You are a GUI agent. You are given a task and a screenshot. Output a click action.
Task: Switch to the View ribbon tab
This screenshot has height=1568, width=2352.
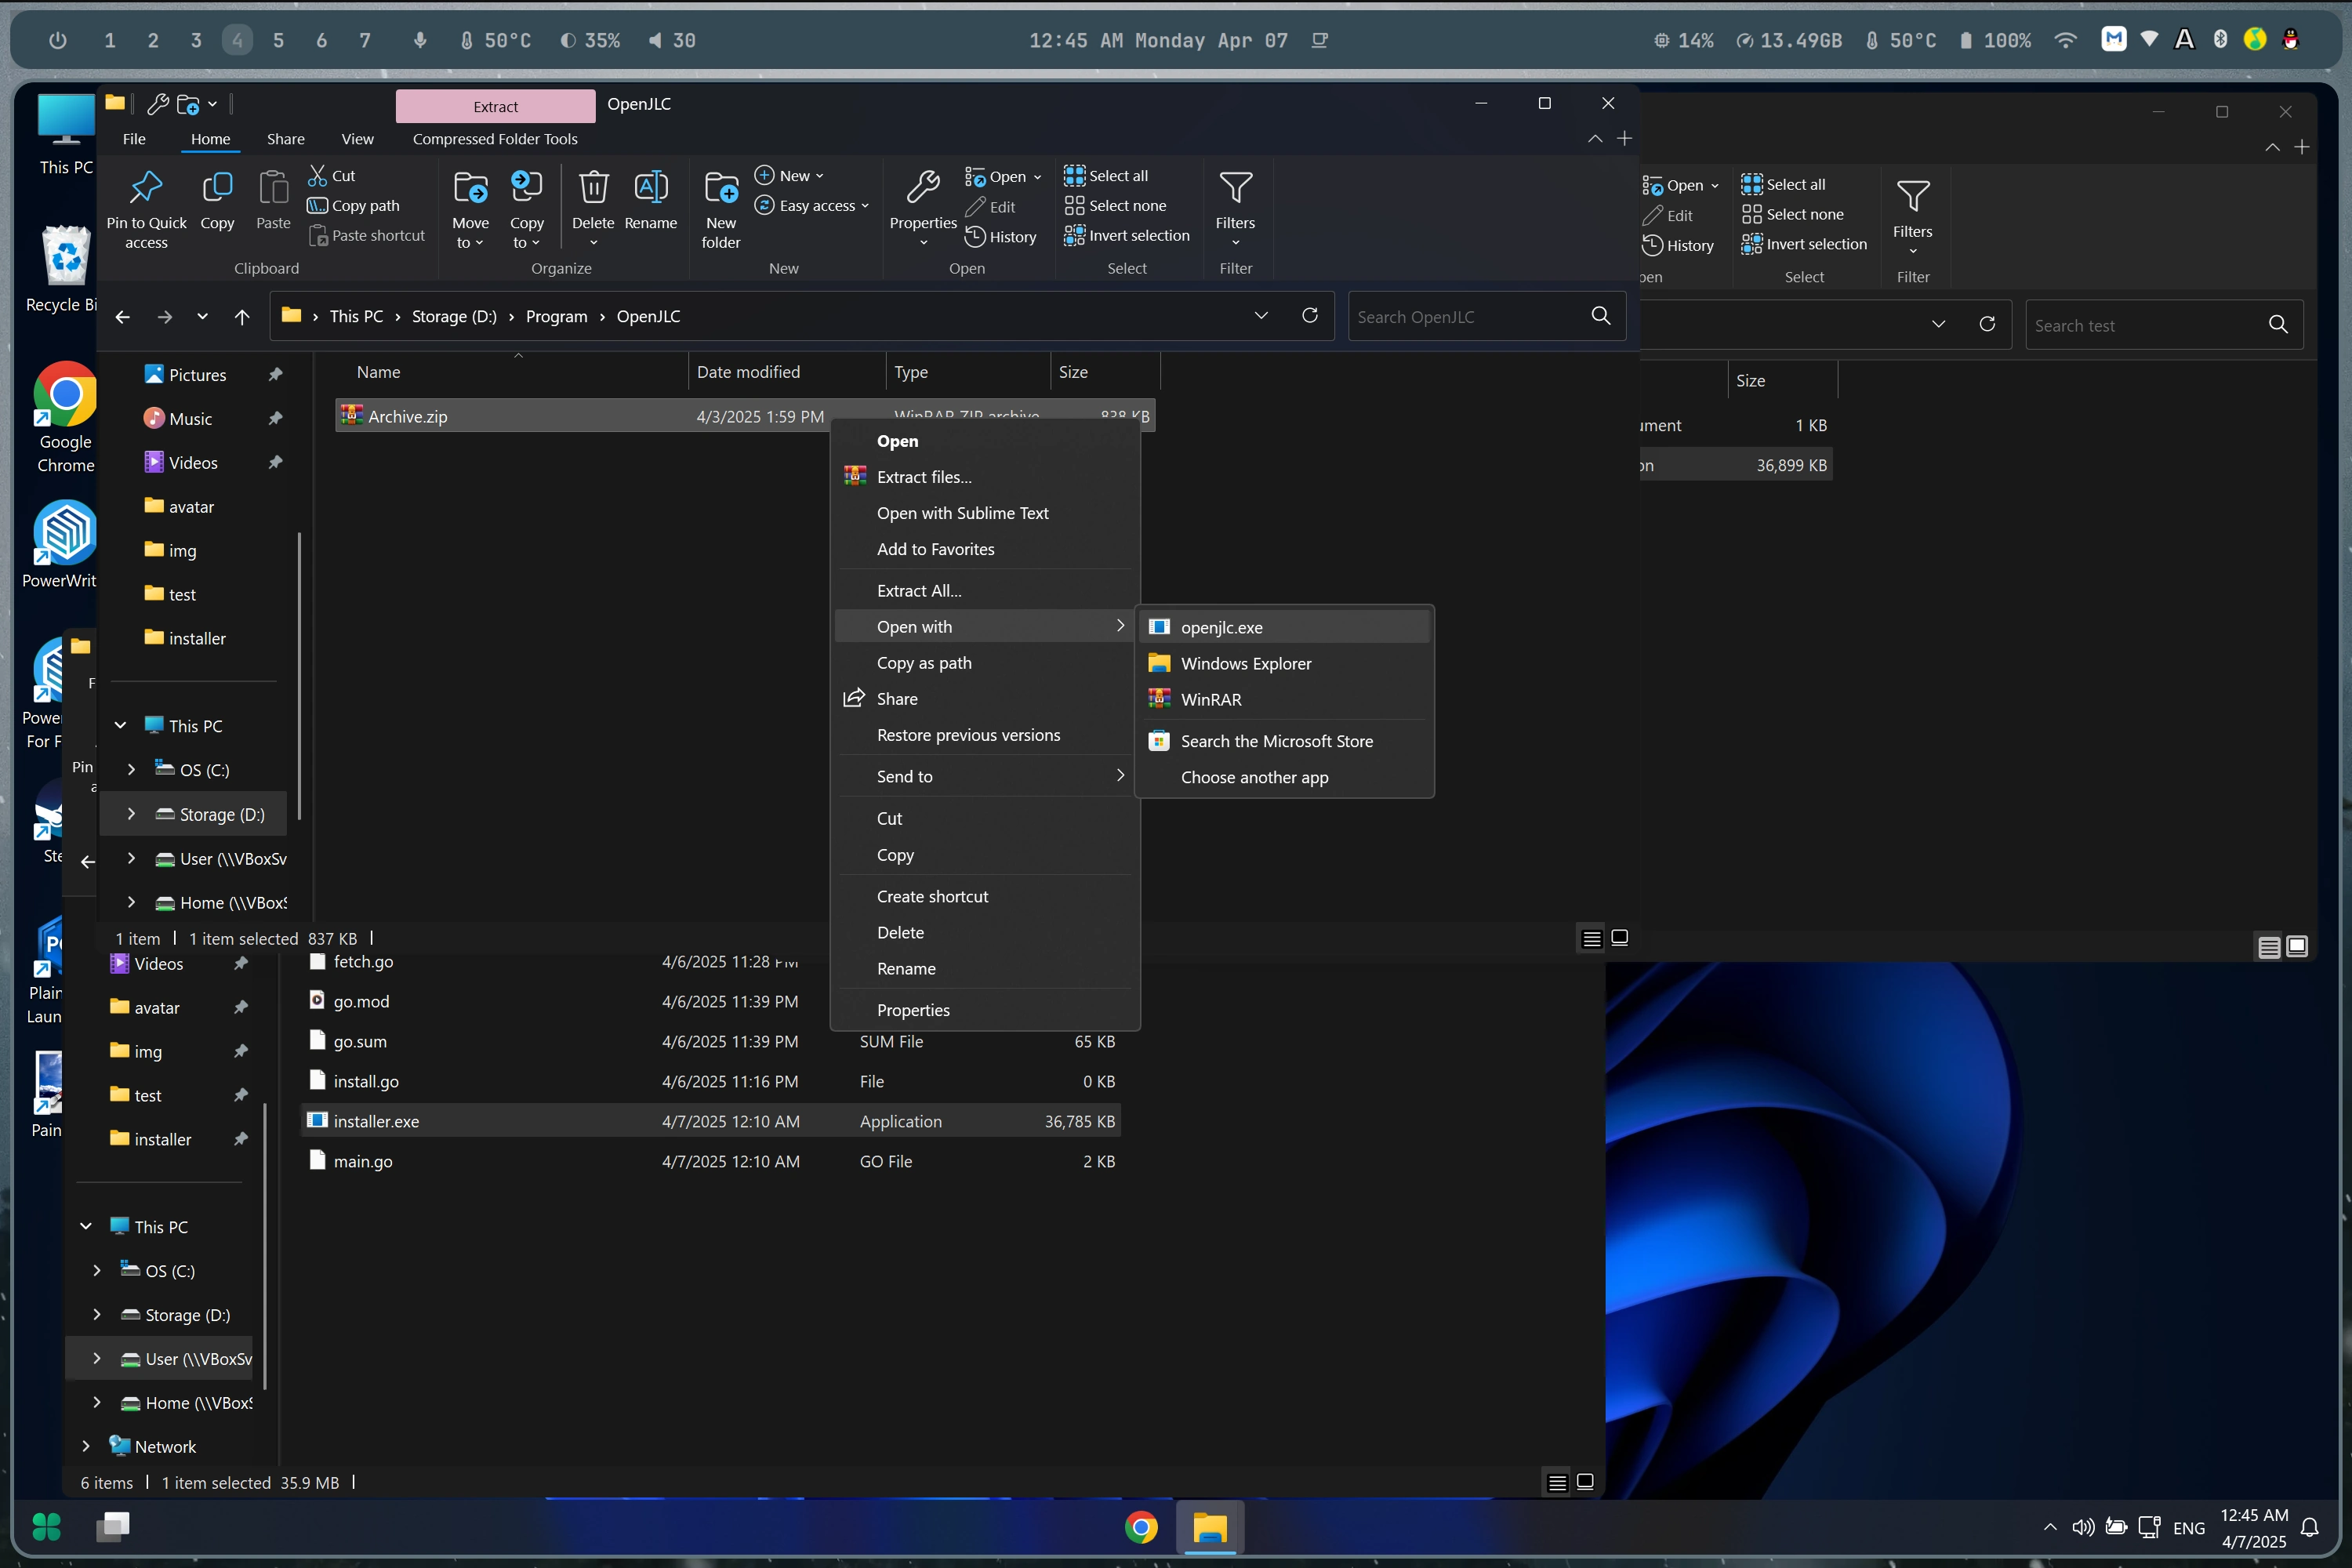coord(357,139)
